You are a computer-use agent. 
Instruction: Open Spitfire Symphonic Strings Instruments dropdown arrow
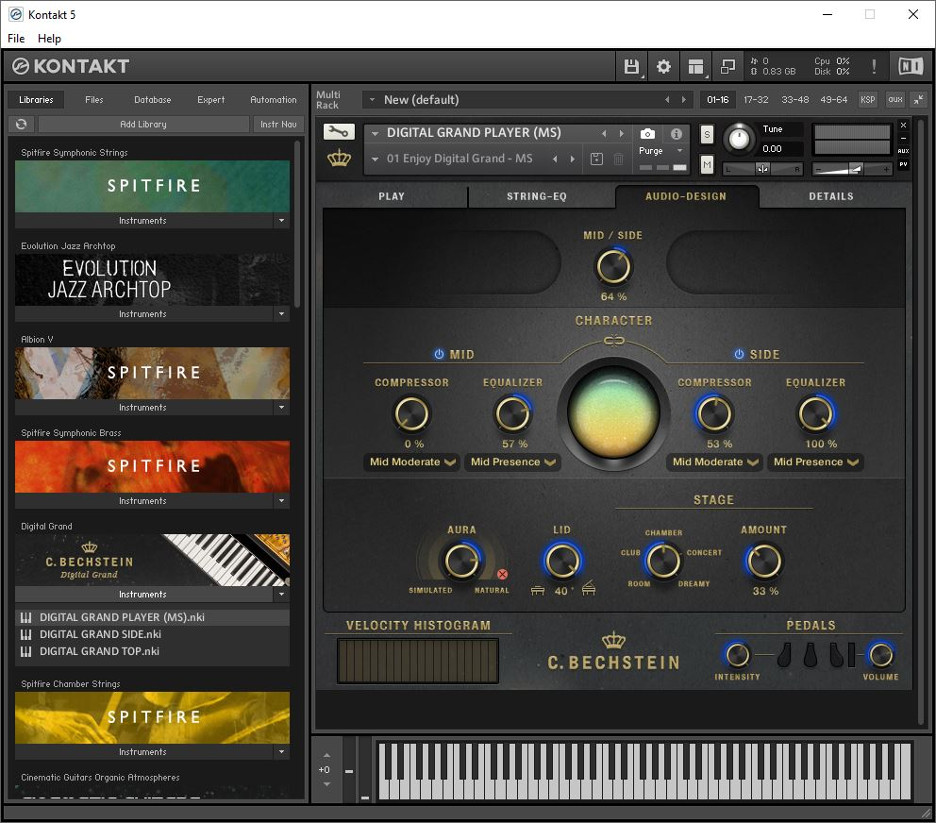pos(282,221)
